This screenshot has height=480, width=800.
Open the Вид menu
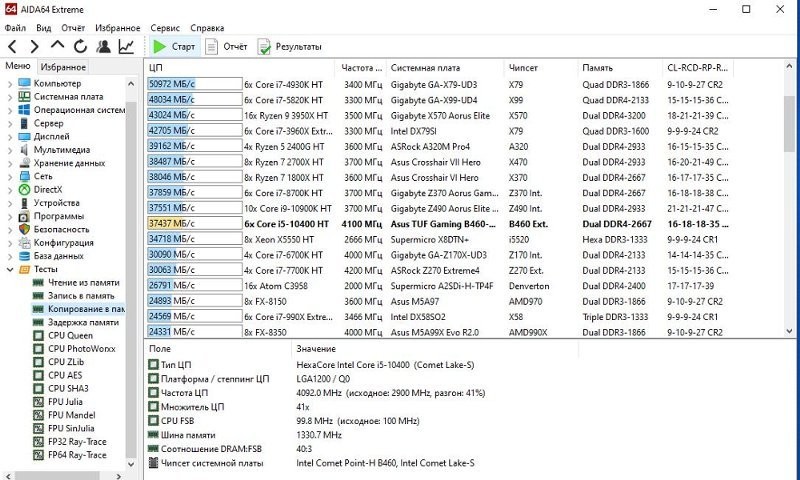tap(43, 28)
